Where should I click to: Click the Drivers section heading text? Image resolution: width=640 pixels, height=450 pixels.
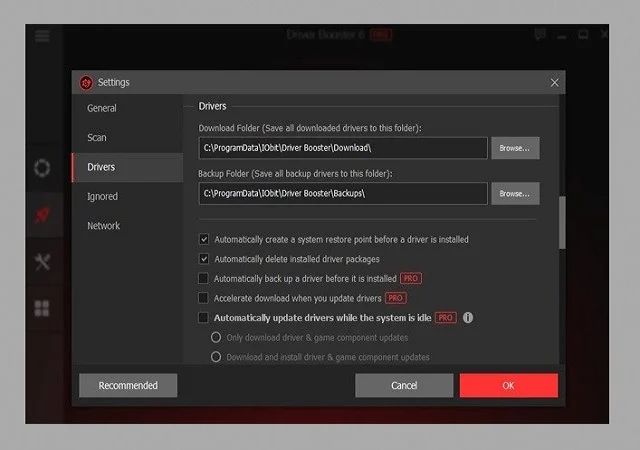tap(212, 106)
